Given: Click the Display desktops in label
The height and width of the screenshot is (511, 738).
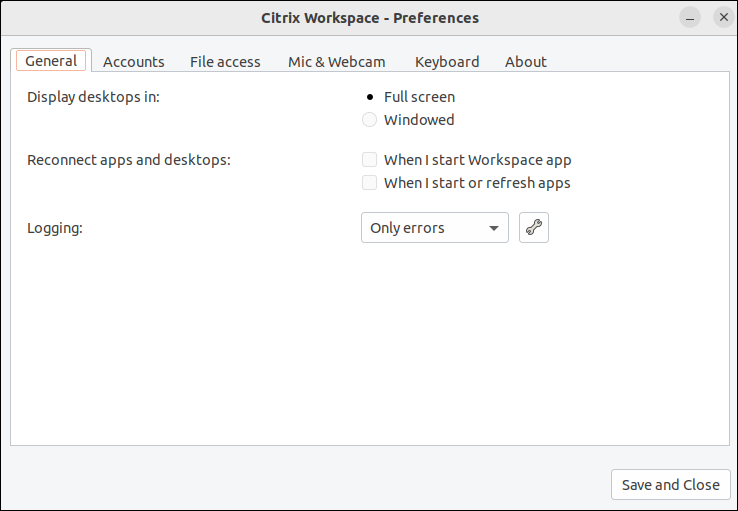Looking at the screenshot, I should (93, 97).
